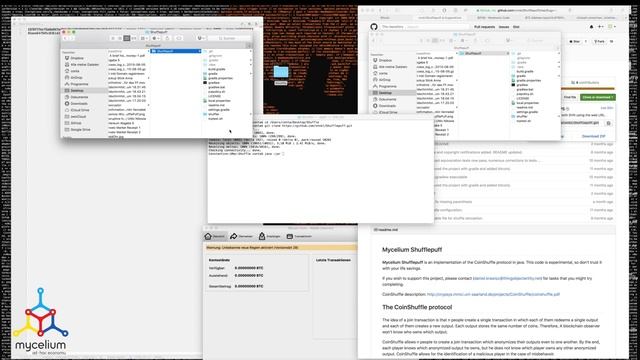640x360 pixels.
Task: Open Alle meine Dateien in left Finder sidebar
Action: [x=84, y=64]
